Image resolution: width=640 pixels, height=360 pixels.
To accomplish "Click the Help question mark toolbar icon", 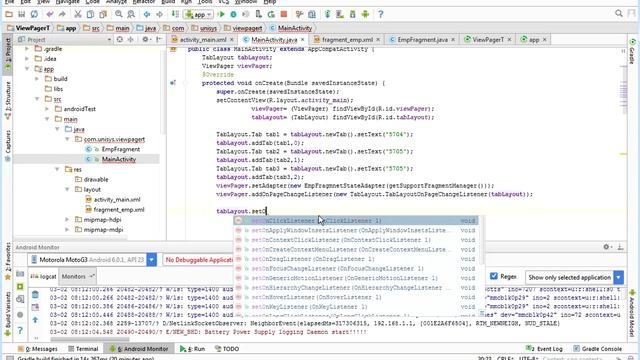I will tap(380, 14).
